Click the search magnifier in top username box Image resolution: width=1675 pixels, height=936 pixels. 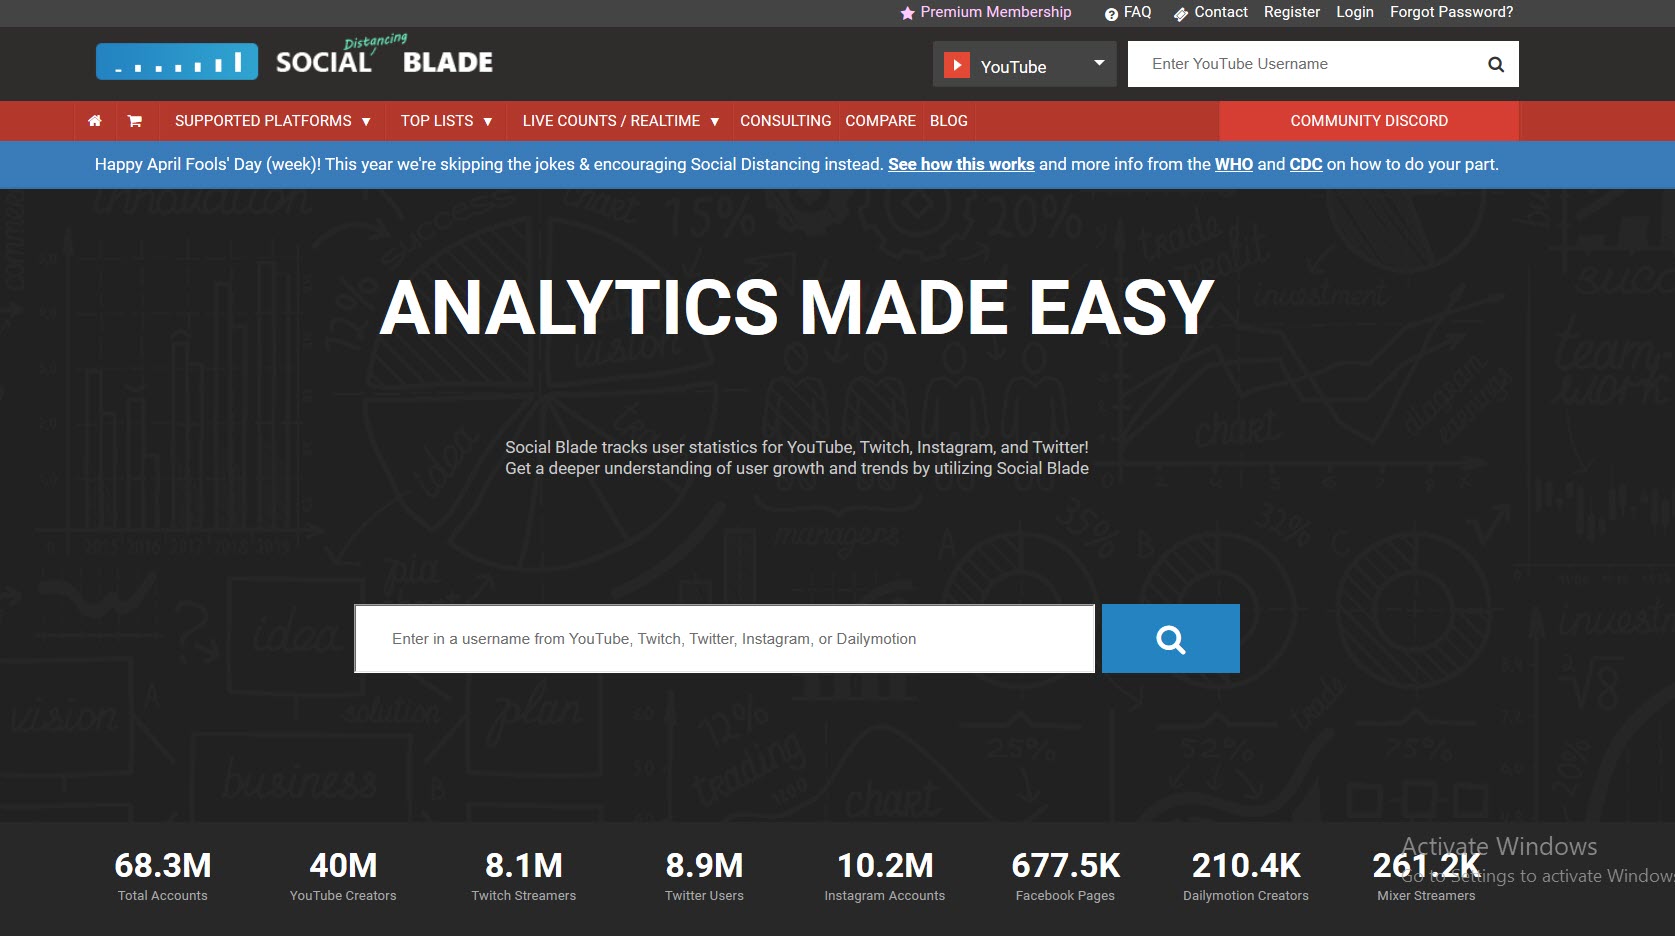pyautogui.click(x=1496, y=64)
